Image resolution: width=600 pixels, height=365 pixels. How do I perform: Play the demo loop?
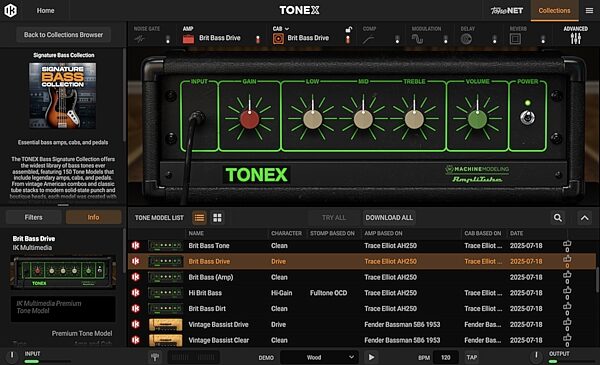[x=371, y=357]
